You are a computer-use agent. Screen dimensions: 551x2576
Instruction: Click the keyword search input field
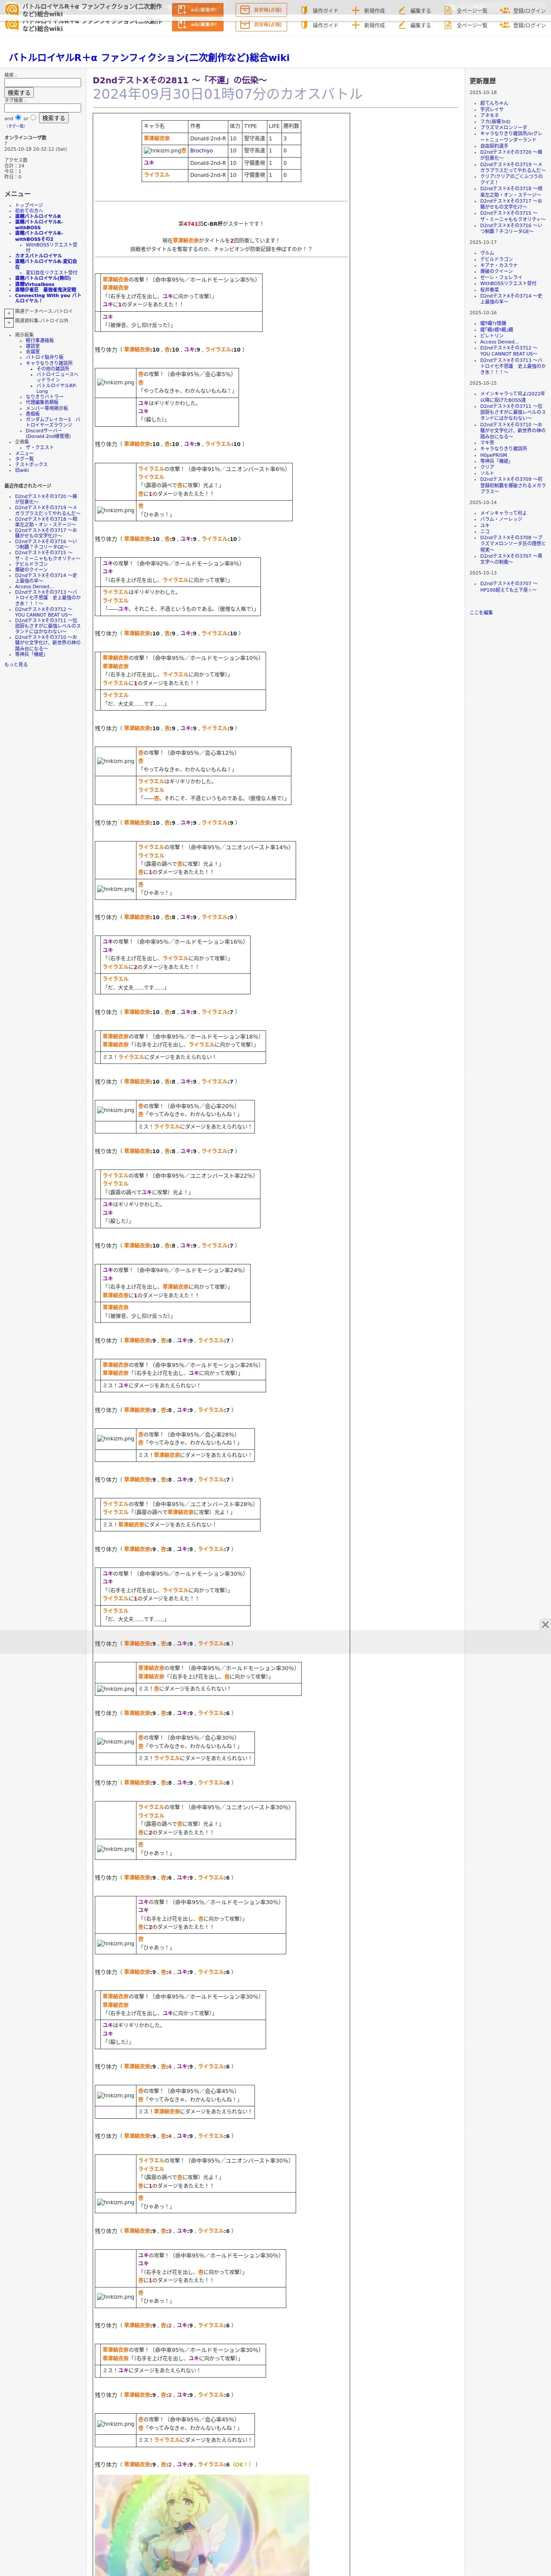click(43, 83)
